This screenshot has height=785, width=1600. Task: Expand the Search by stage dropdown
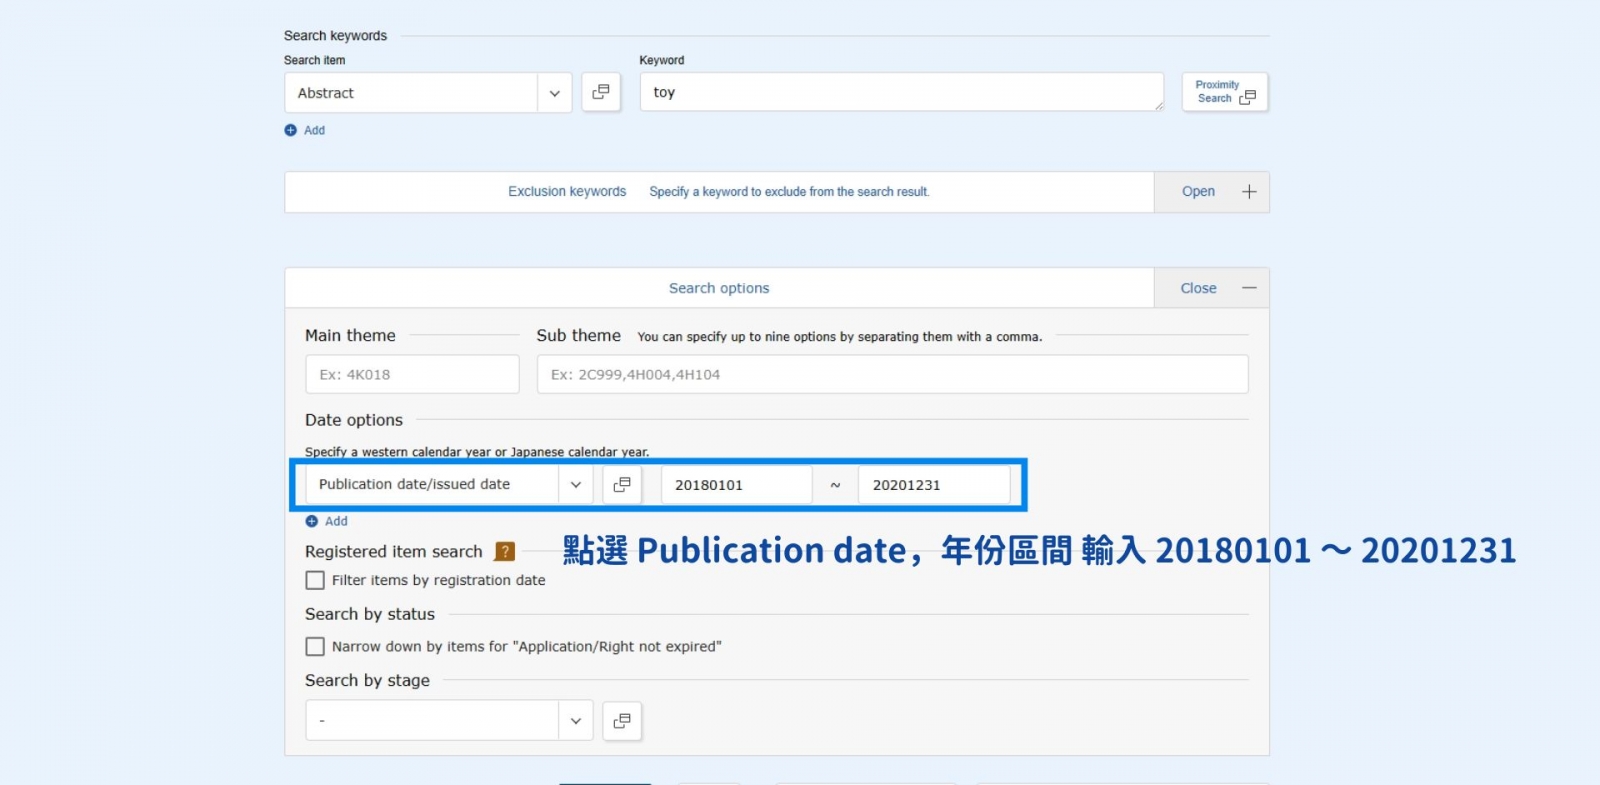575,720
